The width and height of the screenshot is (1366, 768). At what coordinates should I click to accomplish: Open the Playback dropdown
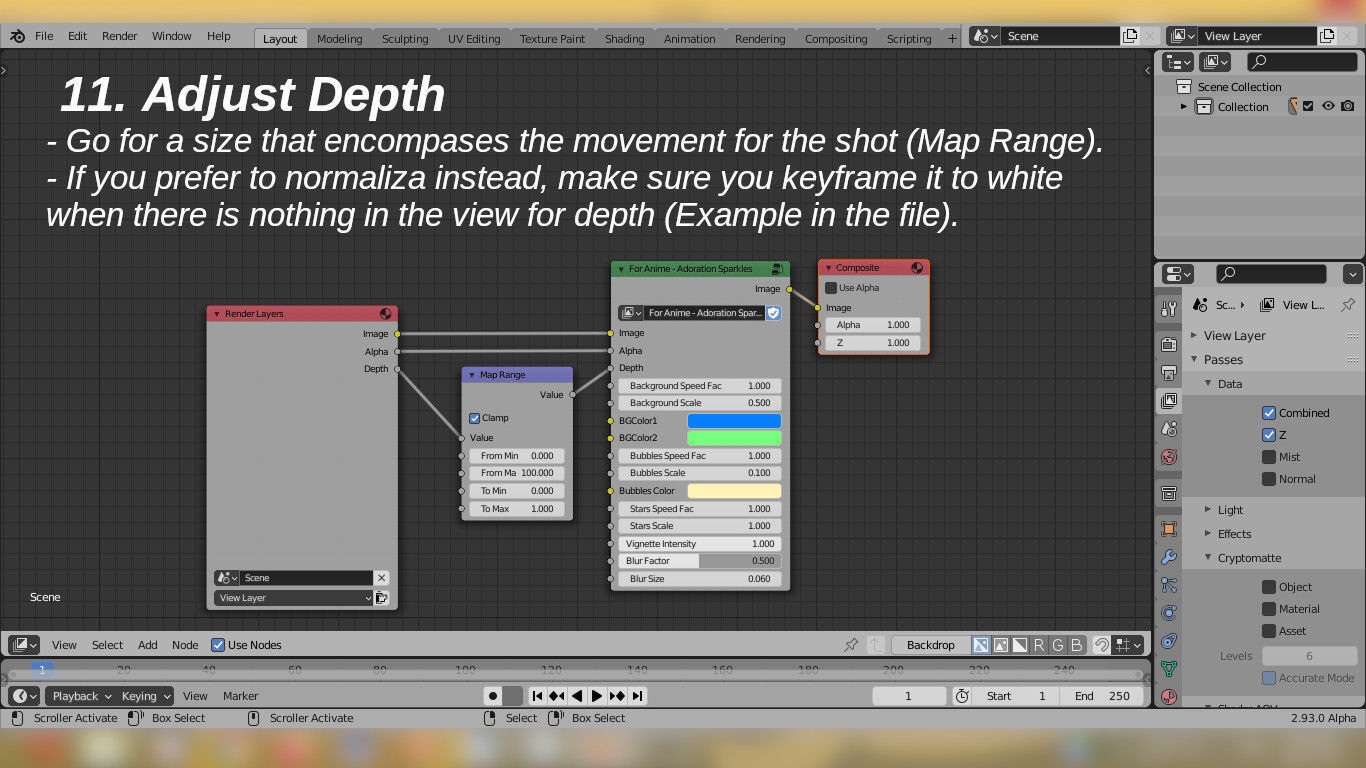click(80, 696)
